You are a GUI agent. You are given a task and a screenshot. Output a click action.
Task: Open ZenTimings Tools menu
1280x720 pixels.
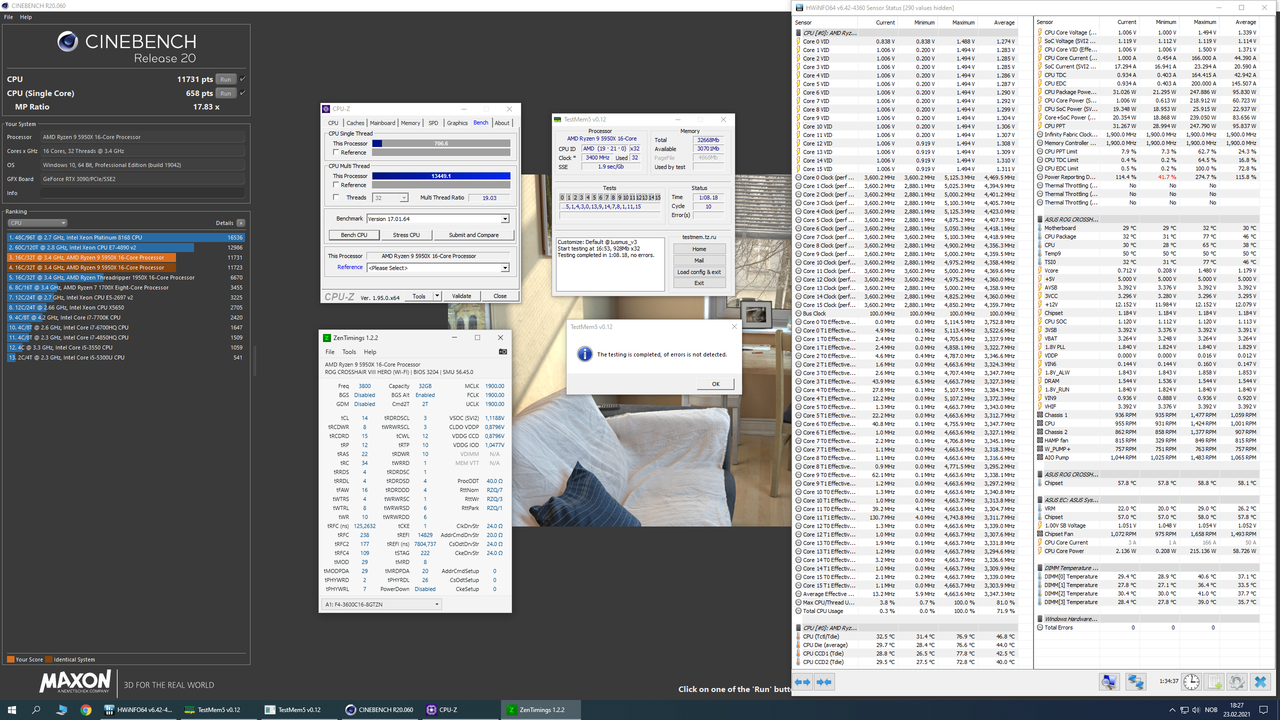[x=349, y=352]
